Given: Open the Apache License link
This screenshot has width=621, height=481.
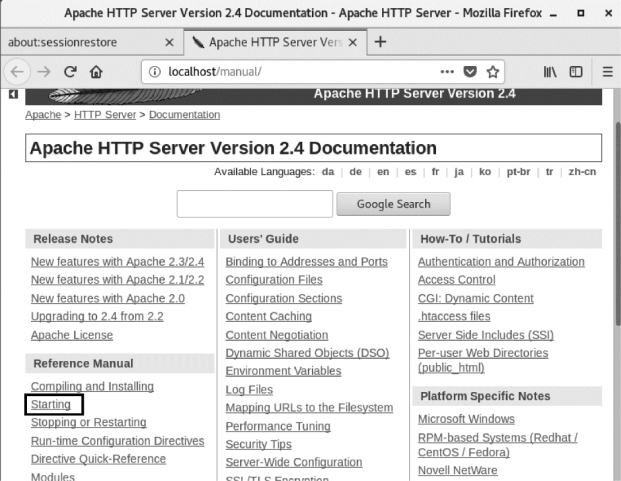Looking at the screenshot, I should tap(72, 335).
